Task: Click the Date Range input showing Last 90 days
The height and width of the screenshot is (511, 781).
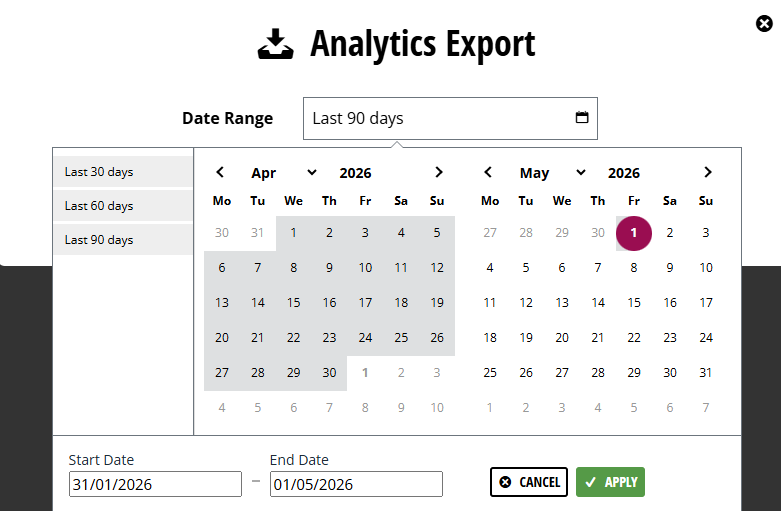Action: tap(450, 119)
